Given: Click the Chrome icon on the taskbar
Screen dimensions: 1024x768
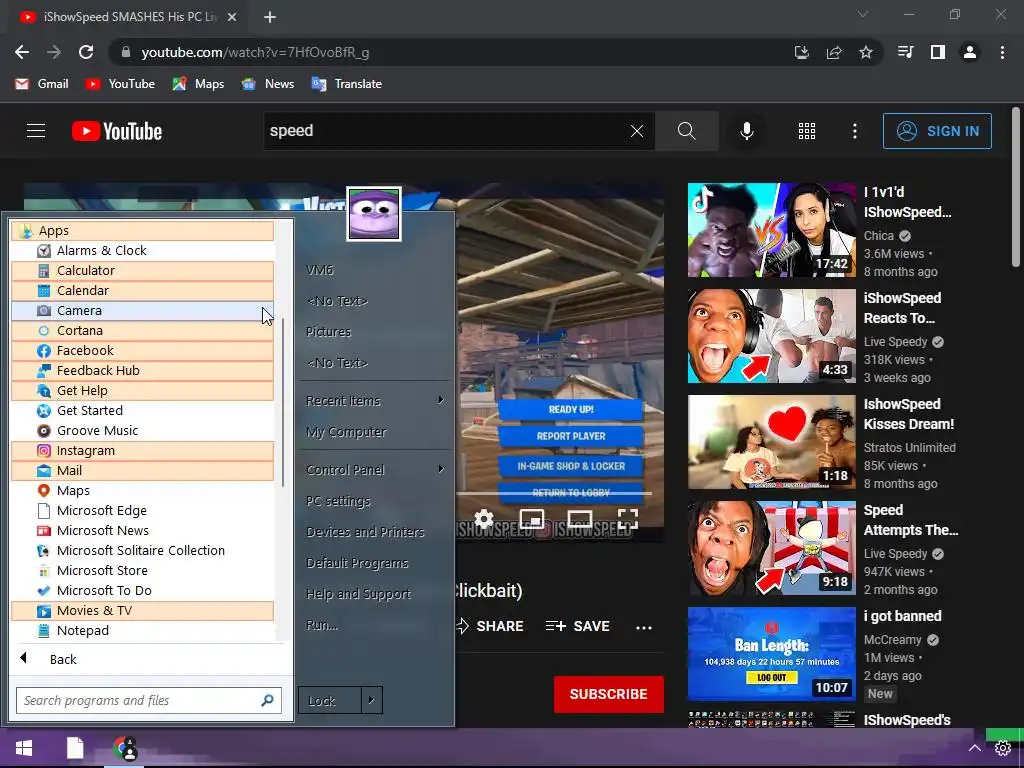Looking at the screenshot, I should [125, 748].
